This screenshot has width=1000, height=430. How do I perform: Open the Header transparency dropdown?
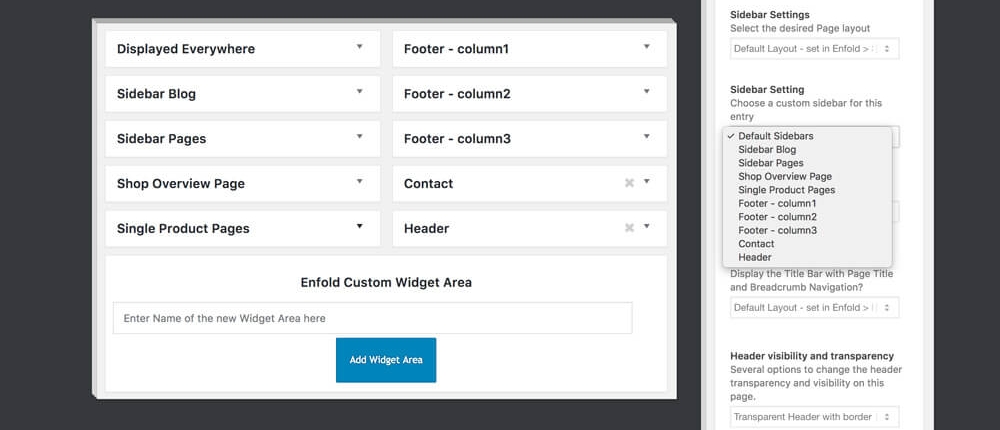[814, 417]
